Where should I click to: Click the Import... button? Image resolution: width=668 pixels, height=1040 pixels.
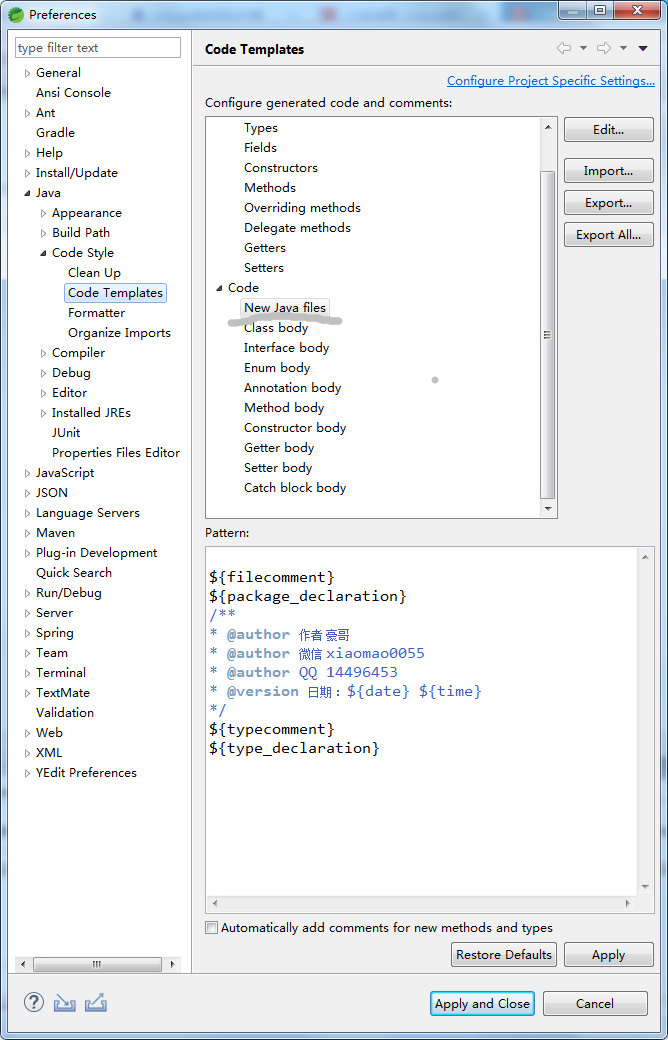tap(608, 170)
